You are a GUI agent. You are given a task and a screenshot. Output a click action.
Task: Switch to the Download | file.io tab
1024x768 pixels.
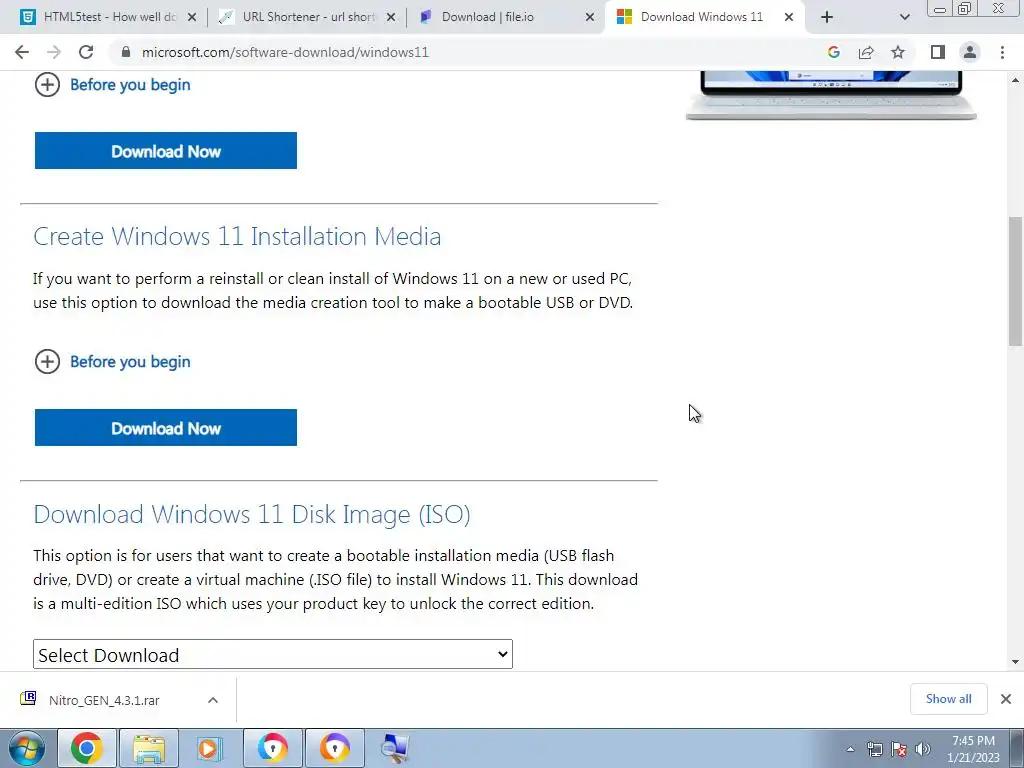pyautogui.click(x=487, y=17)
